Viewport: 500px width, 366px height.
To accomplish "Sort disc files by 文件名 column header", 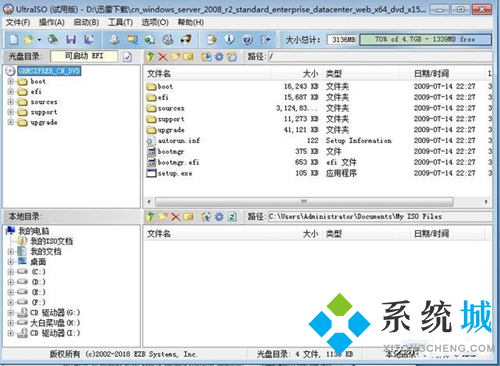I will [x=207, y=74].
